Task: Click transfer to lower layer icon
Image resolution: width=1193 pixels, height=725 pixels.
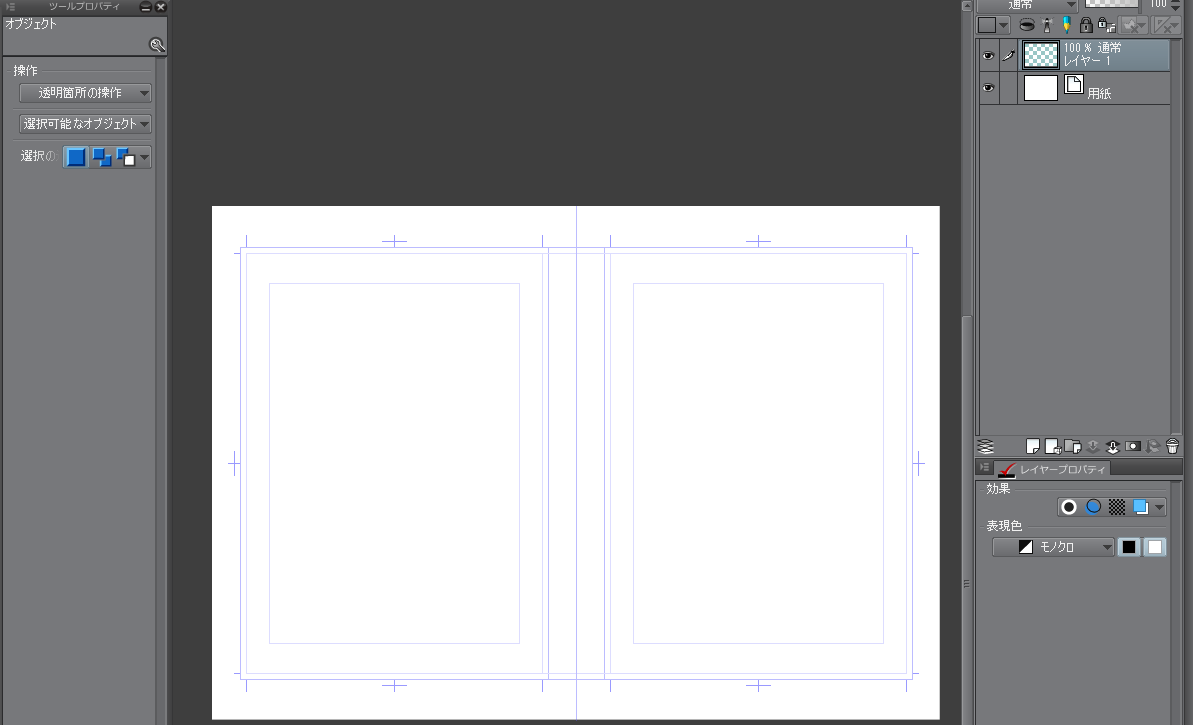Action: point(1093,447)
